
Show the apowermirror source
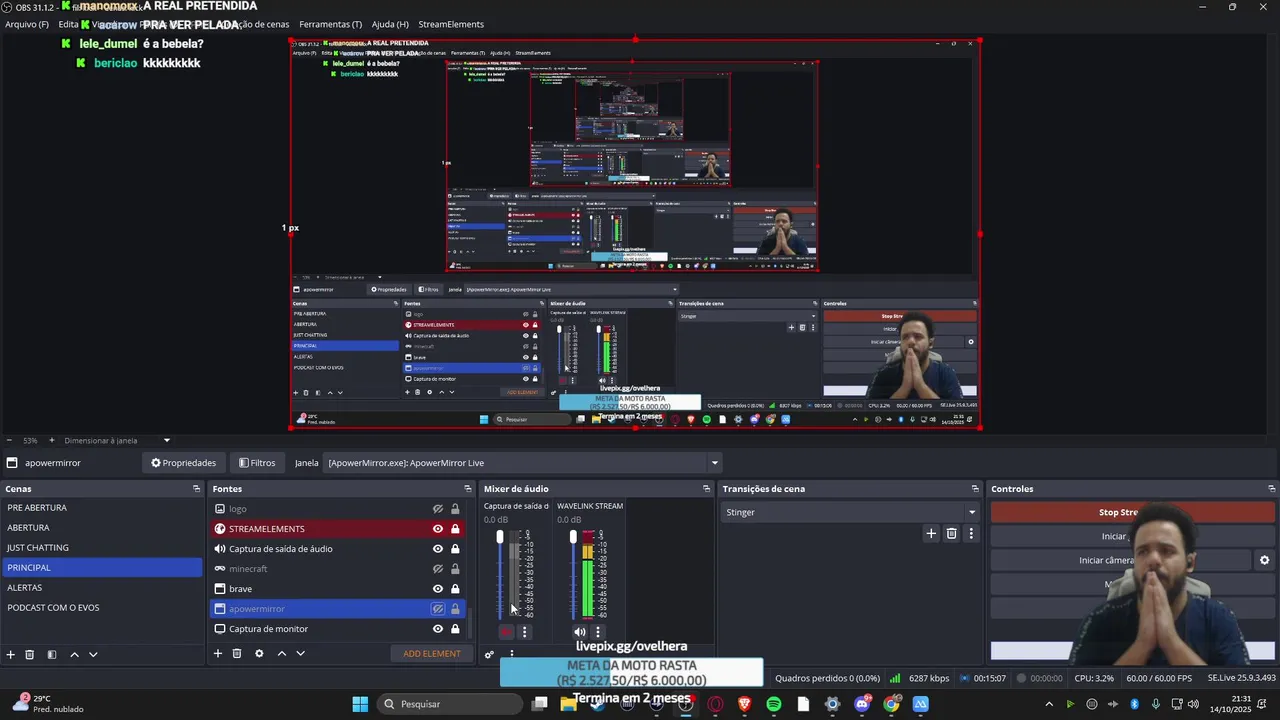(x=437, y=609)
